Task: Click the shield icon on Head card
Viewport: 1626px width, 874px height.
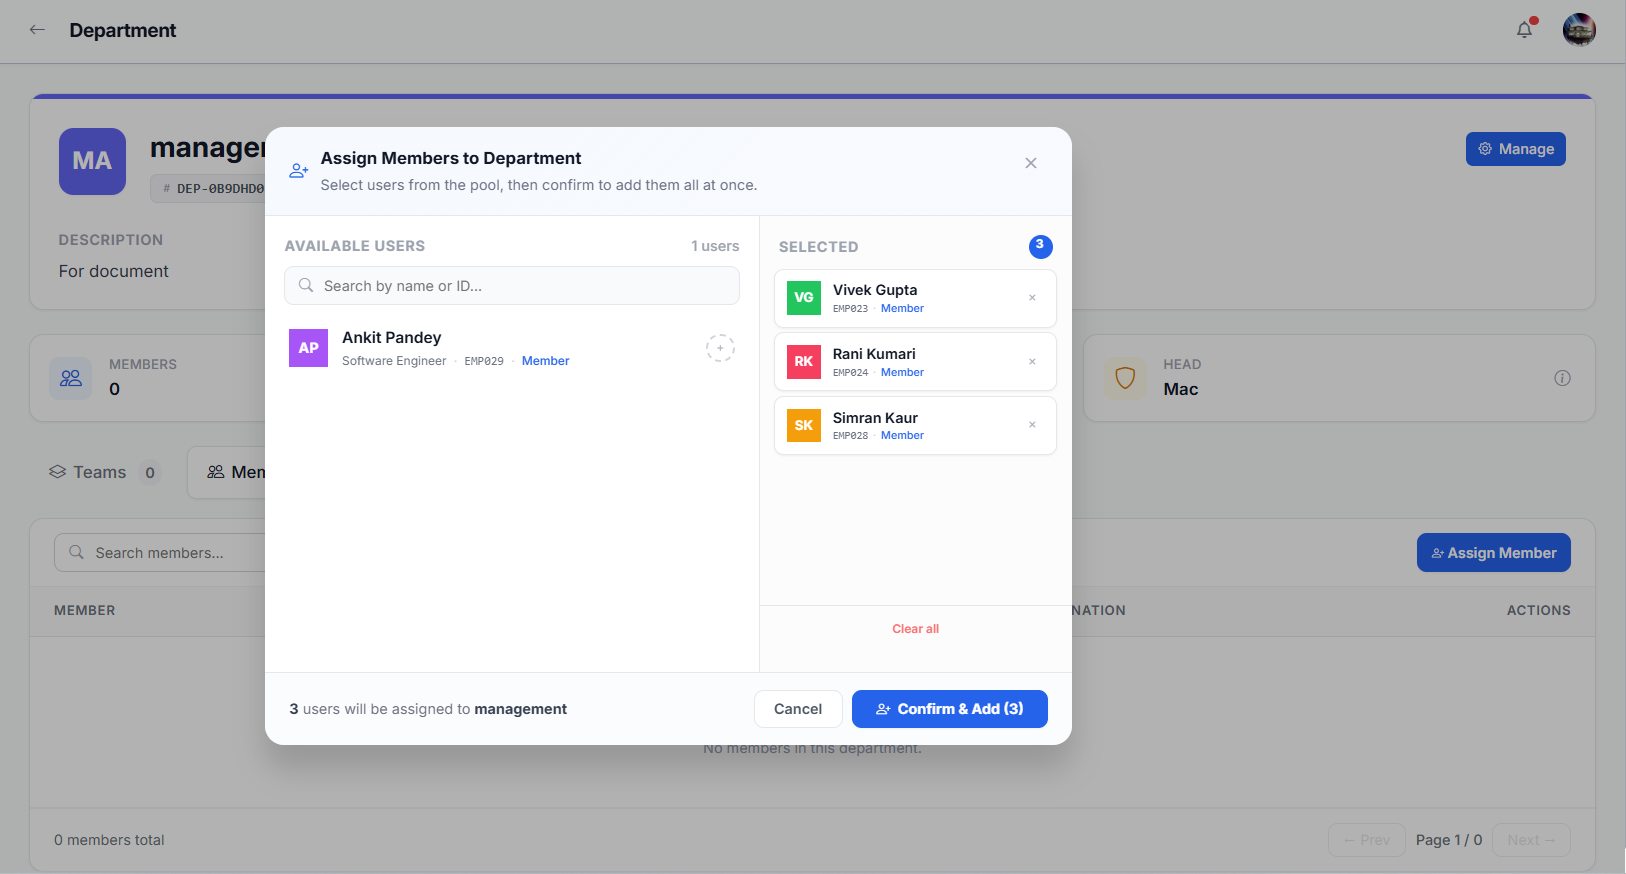Action: click(1125, 378)
